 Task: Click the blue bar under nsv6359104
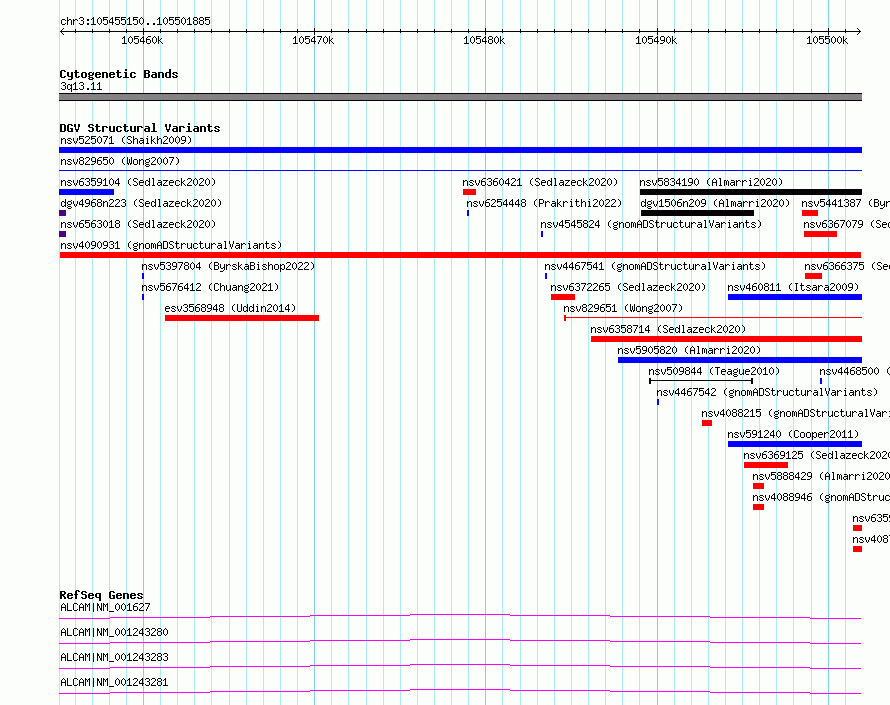point(87,192)
